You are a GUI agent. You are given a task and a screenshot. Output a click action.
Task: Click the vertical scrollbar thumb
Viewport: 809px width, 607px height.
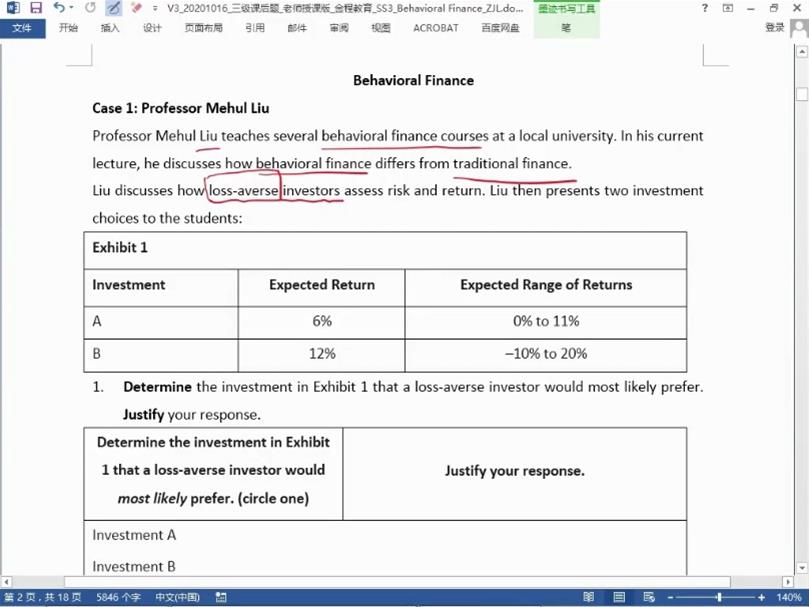(x=802, y=94)
